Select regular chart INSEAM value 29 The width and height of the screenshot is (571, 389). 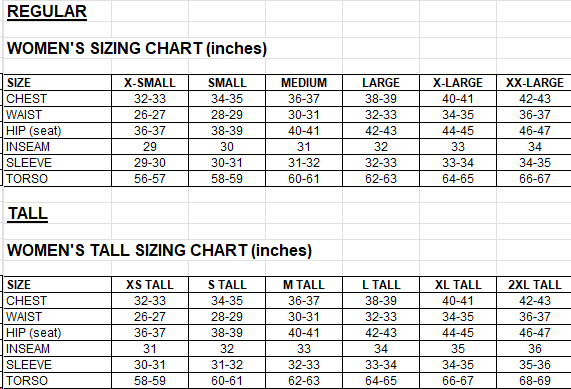(150, 147)
